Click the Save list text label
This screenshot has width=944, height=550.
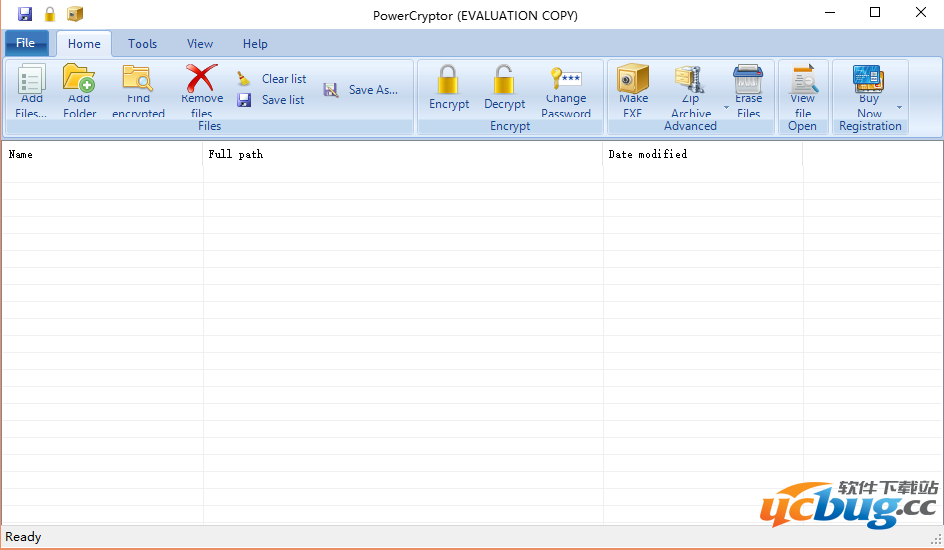(283, 100)
